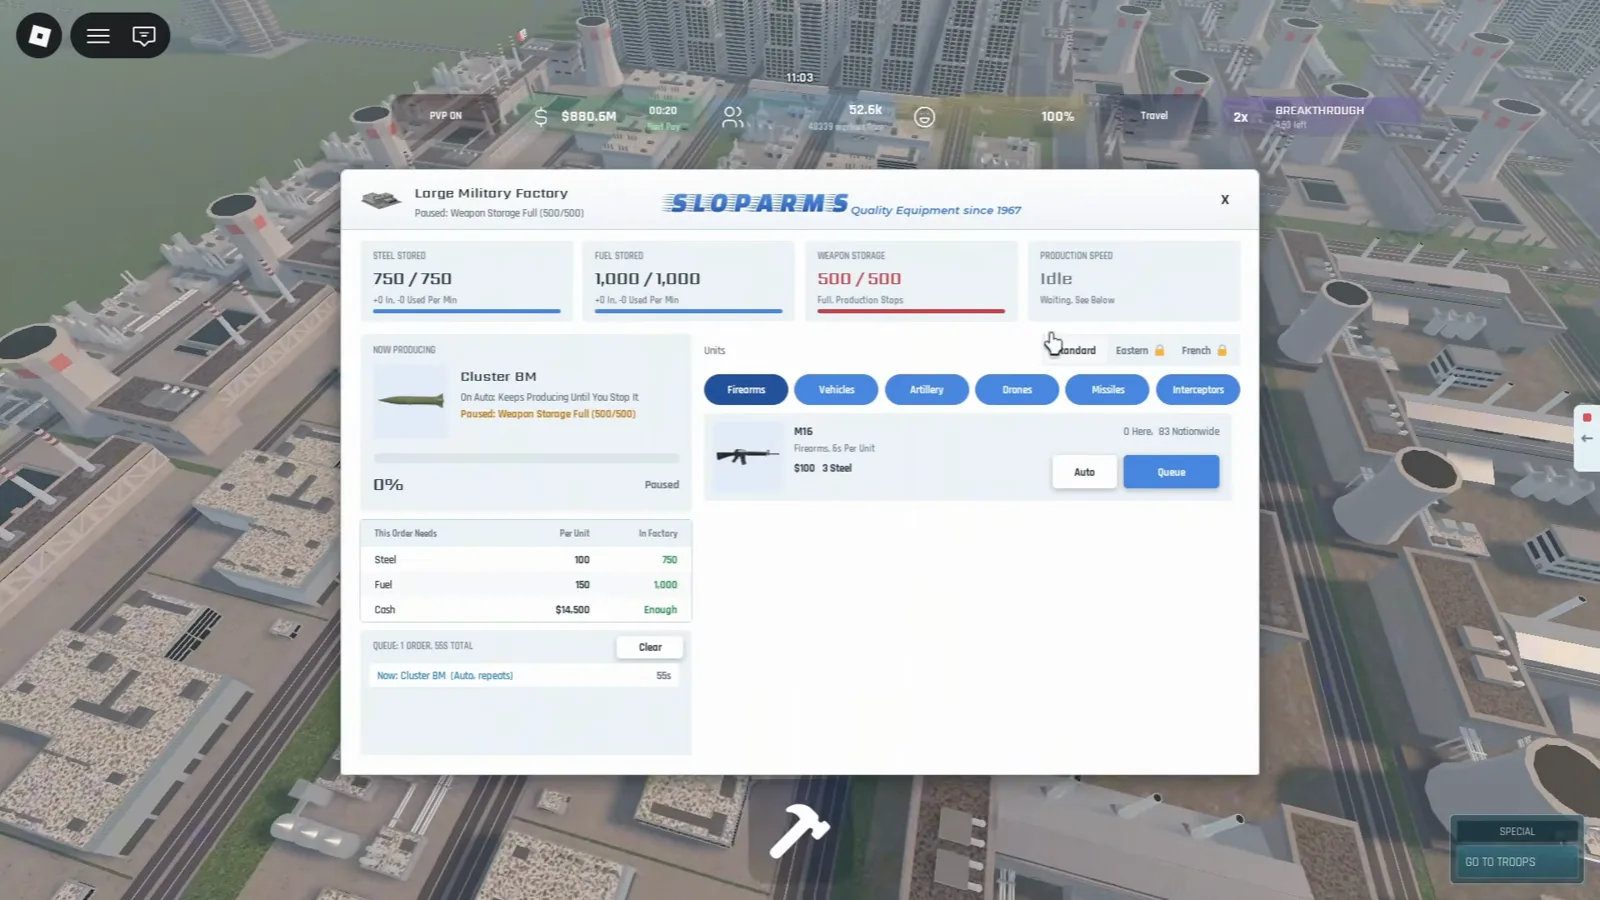Click the Fuel row in order needs table
Image resolution: width=1600 pixels, height=900 pixels.
(x=526, y=585)
